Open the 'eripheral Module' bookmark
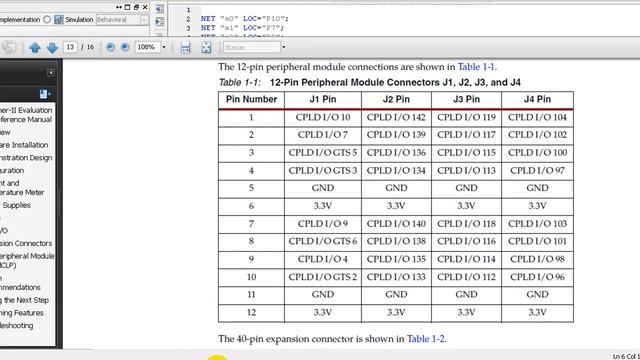640x360 pixels. tap(27, 256)
